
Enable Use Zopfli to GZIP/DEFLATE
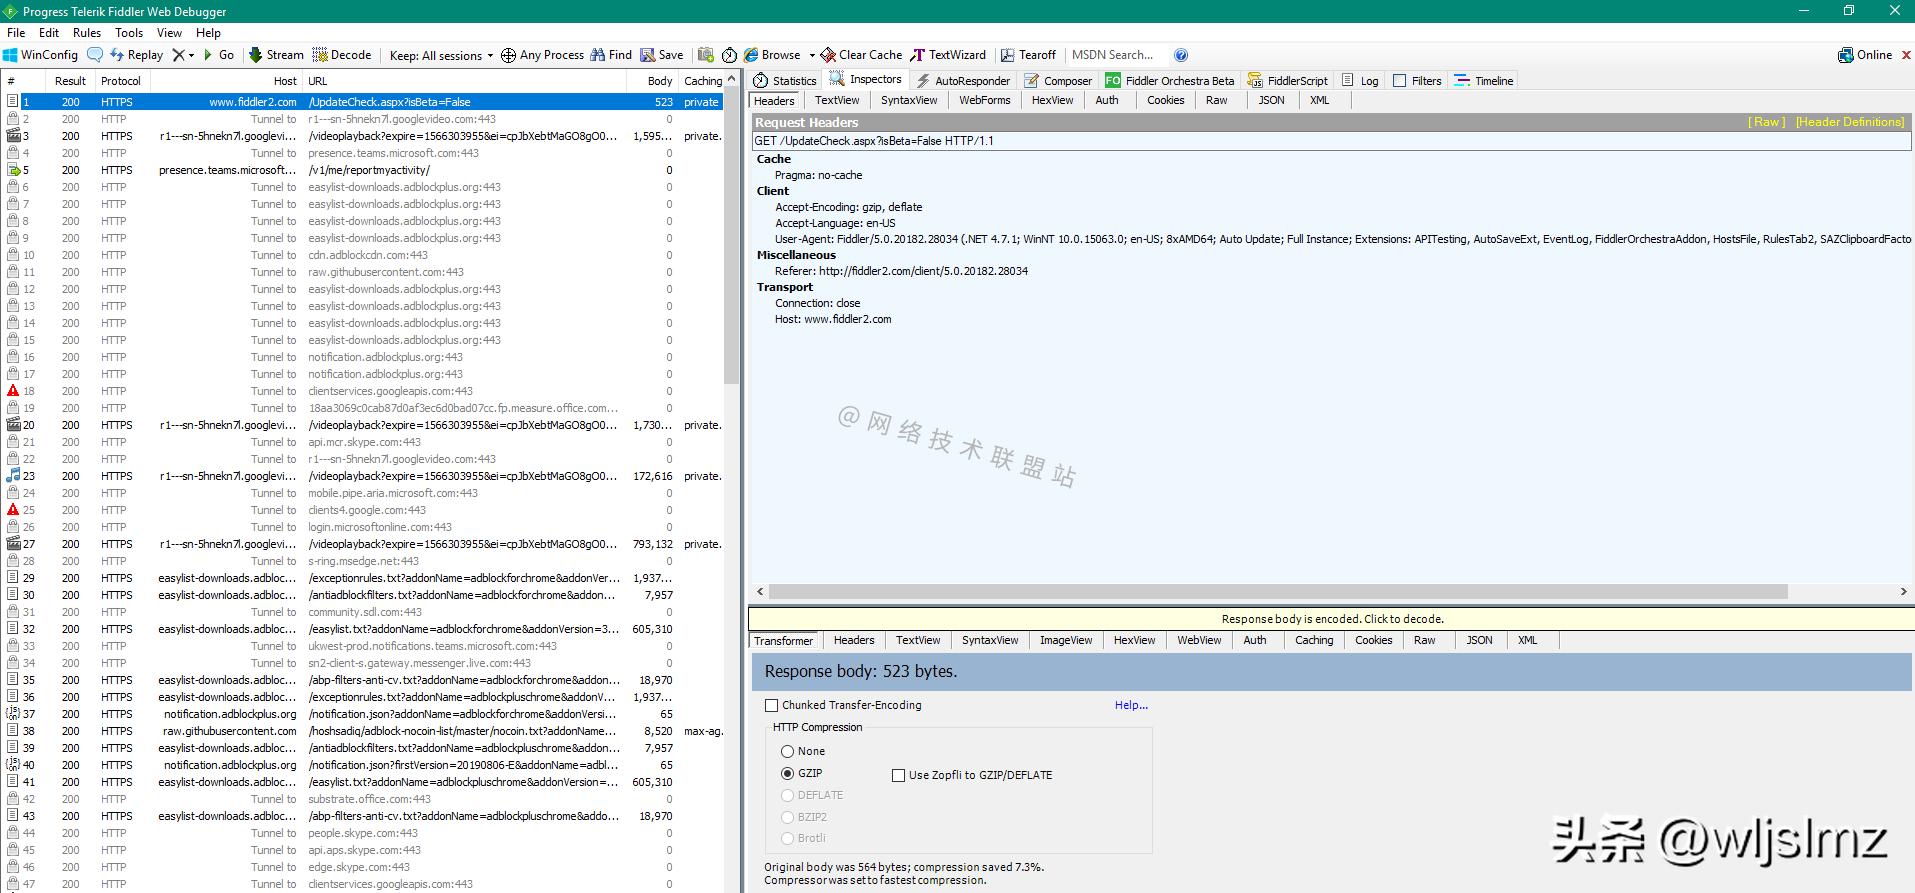[898, 775]
